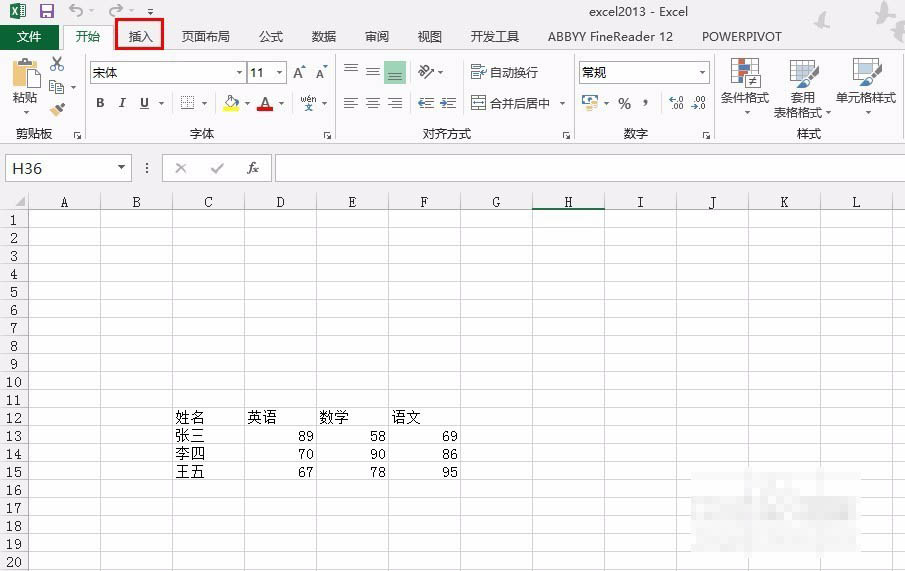The width and height of the screenshot is (905, 571).
Task: Toggle Bold formatting
Action: pyautogui.click(x=100, y=103)
